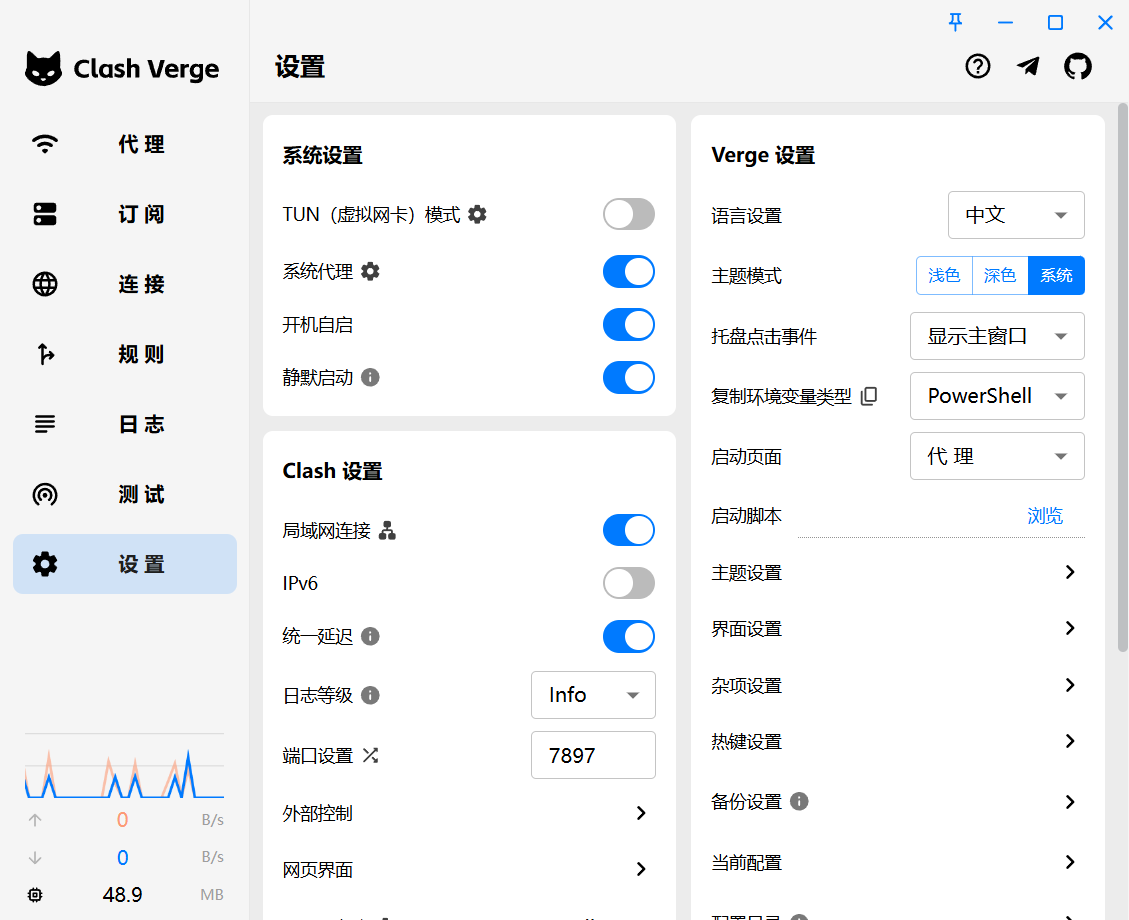Open the 日志等级 Info dropdown
This screenshot has width=1129, height=920.
pyautogui.click(x=593, y=695)
